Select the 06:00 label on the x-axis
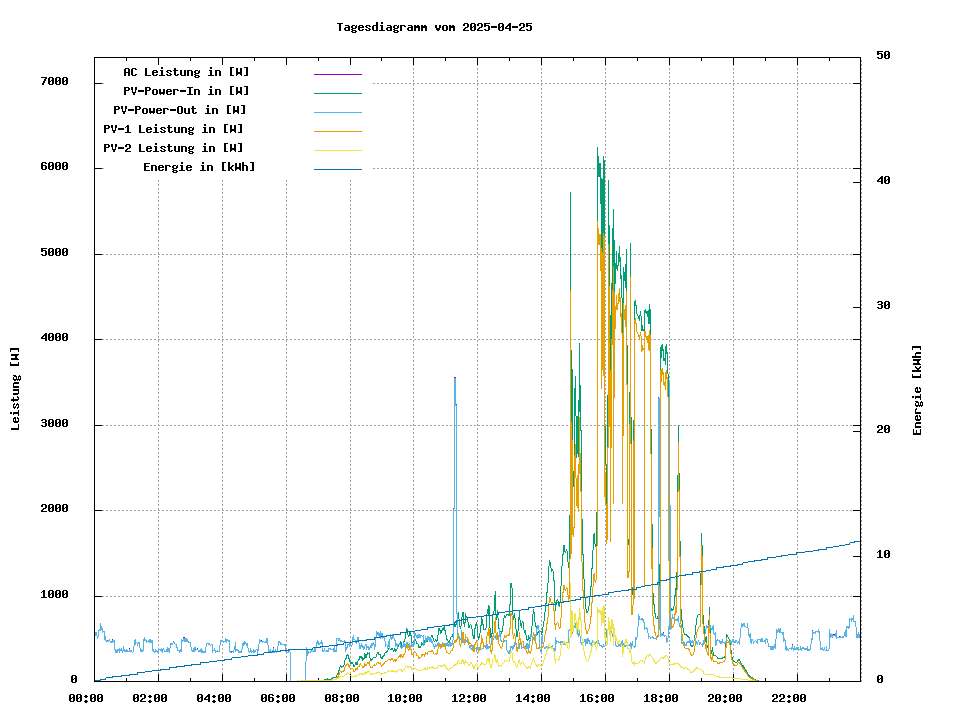This screenshot has height=720, width=960. pos(277,698)
